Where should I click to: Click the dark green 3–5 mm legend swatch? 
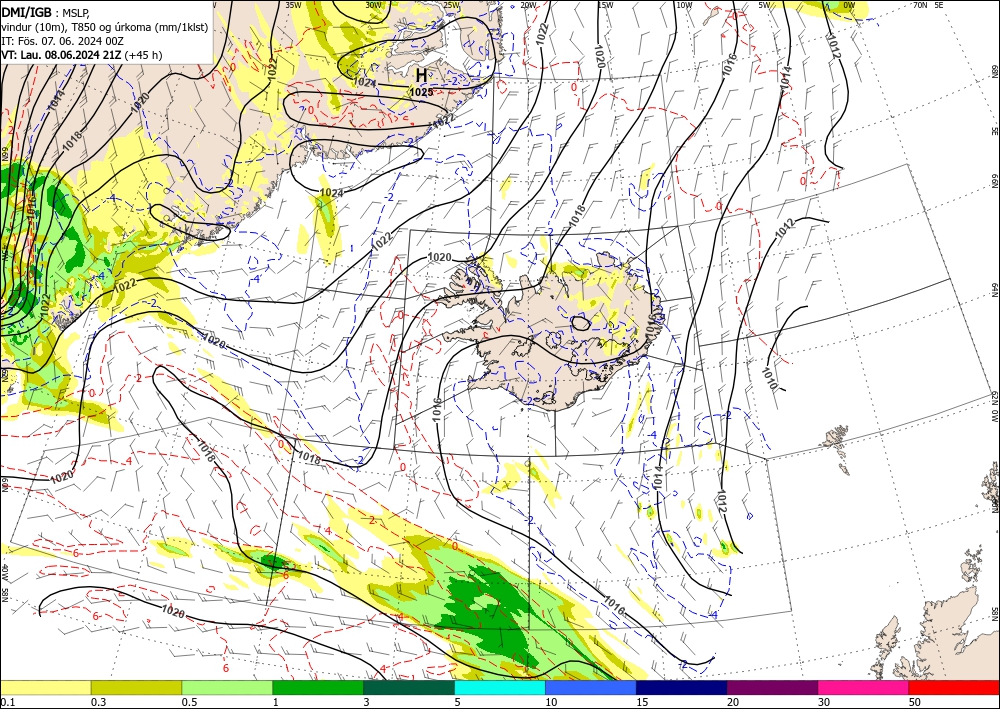[x=409, y=687]
